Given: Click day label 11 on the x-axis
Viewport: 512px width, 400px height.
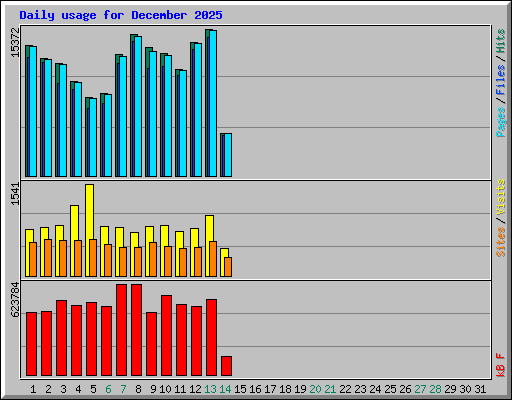Looking at the screenshot, I should (x=180, y=389).
